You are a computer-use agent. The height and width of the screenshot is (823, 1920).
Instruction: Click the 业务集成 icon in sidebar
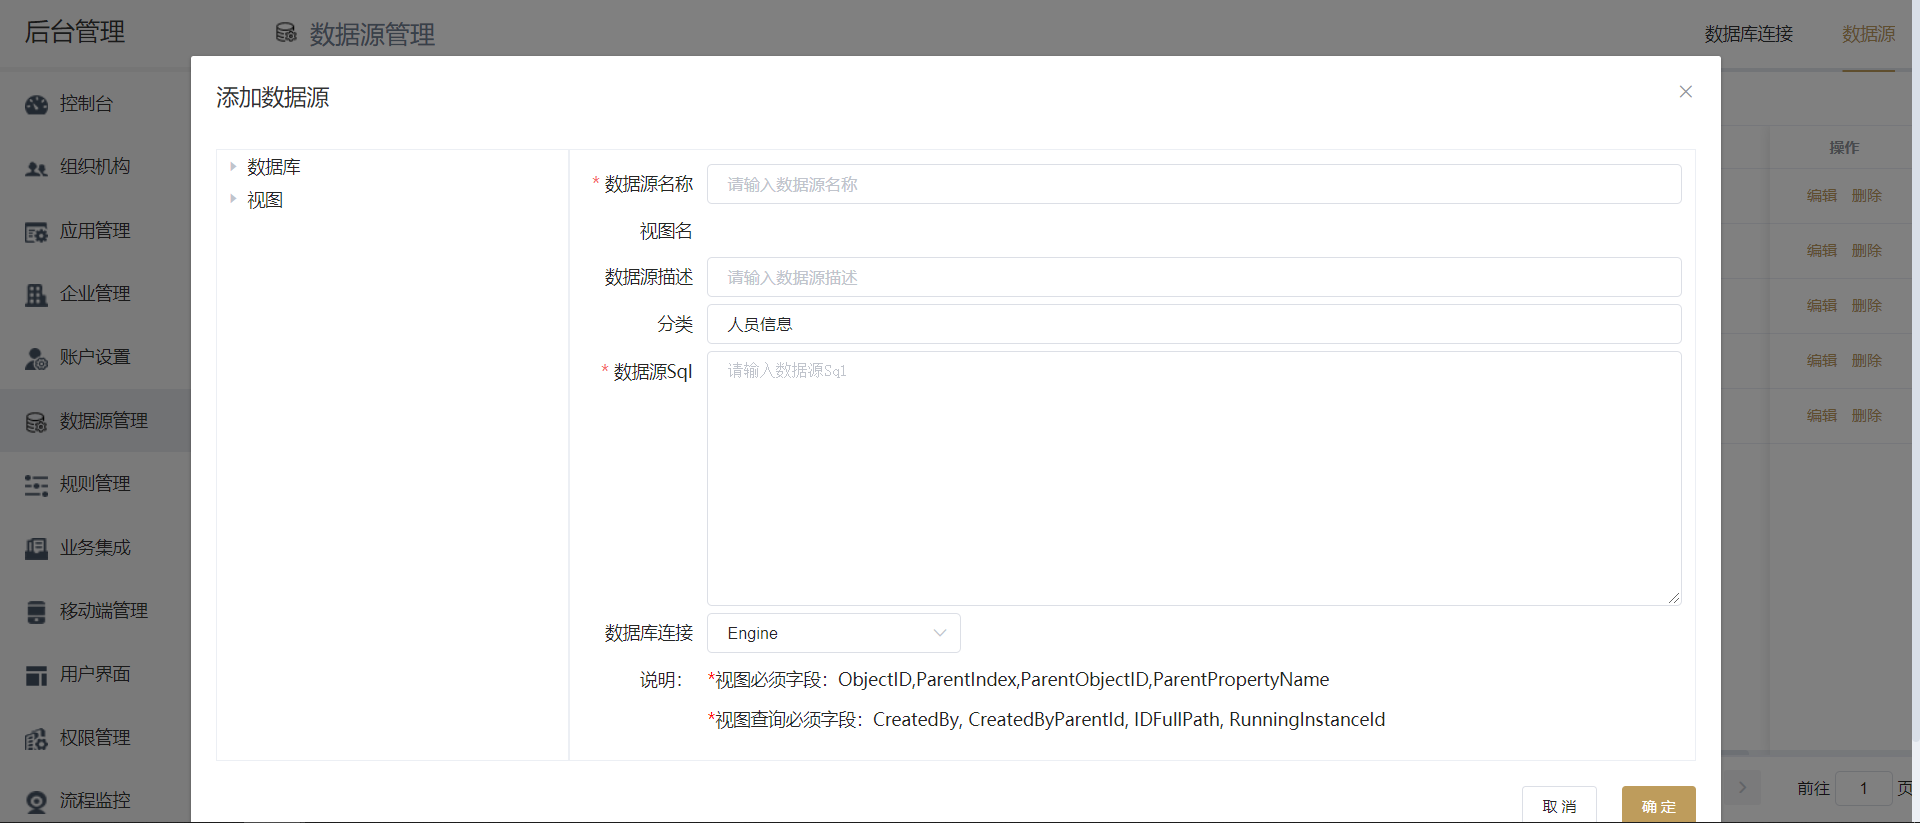[36, 548]
